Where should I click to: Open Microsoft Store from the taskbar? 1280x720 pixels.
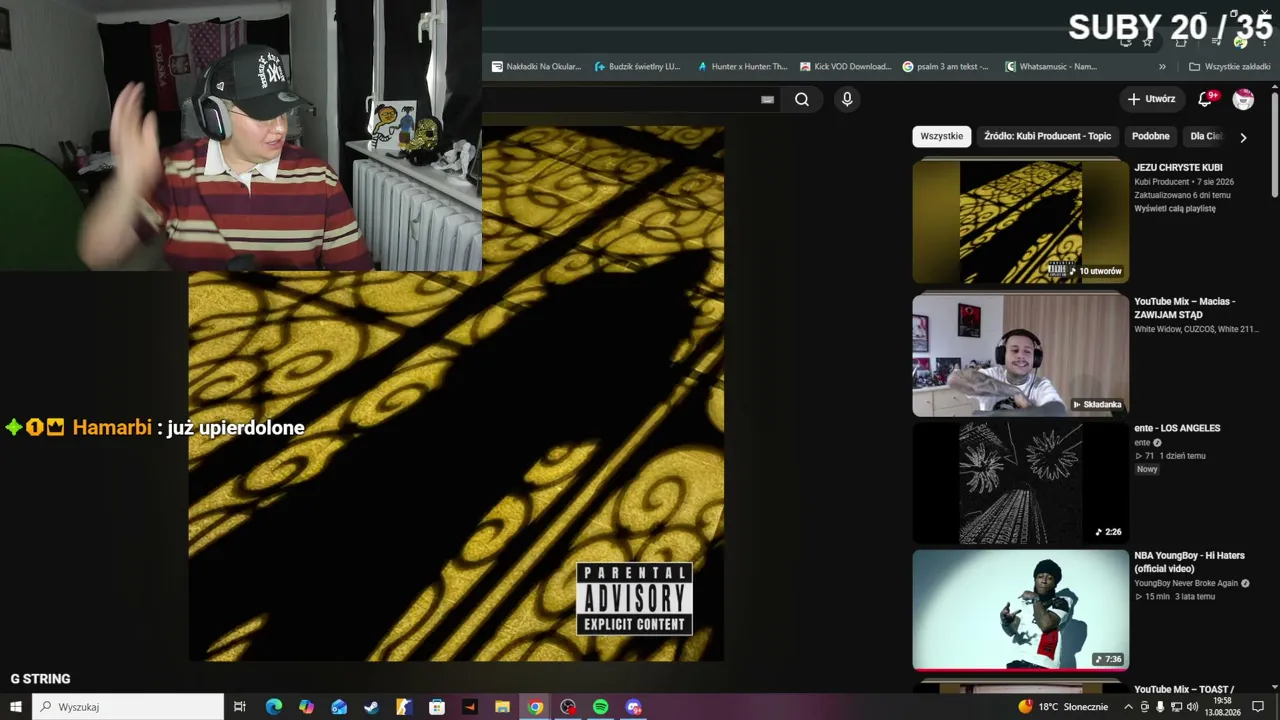tap(437, 707)
